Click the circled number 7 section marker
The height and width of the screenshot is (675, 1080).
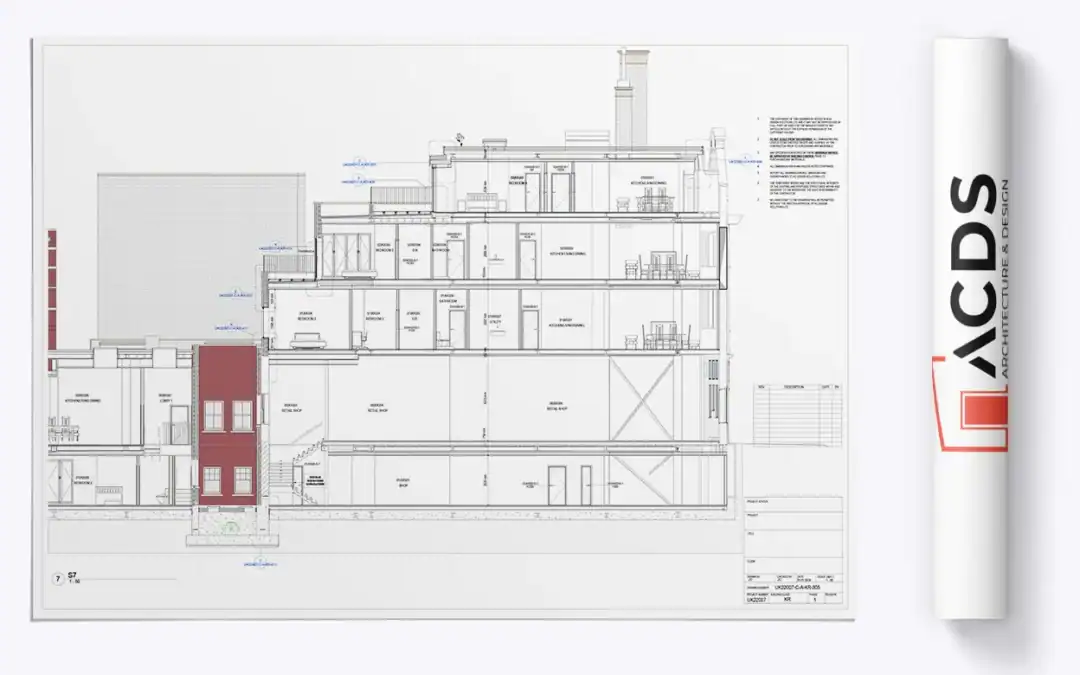[x=58, y=579]
